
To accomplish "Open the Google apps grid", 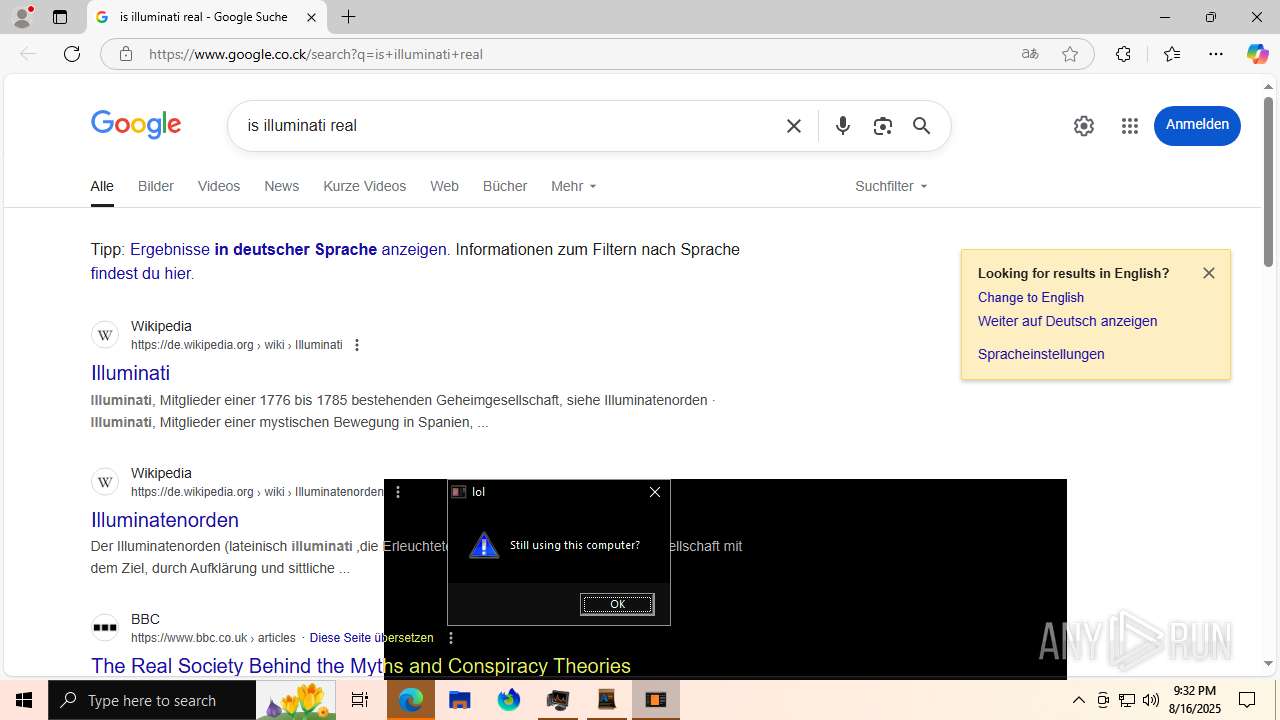I will click(x=1130, y=126).
